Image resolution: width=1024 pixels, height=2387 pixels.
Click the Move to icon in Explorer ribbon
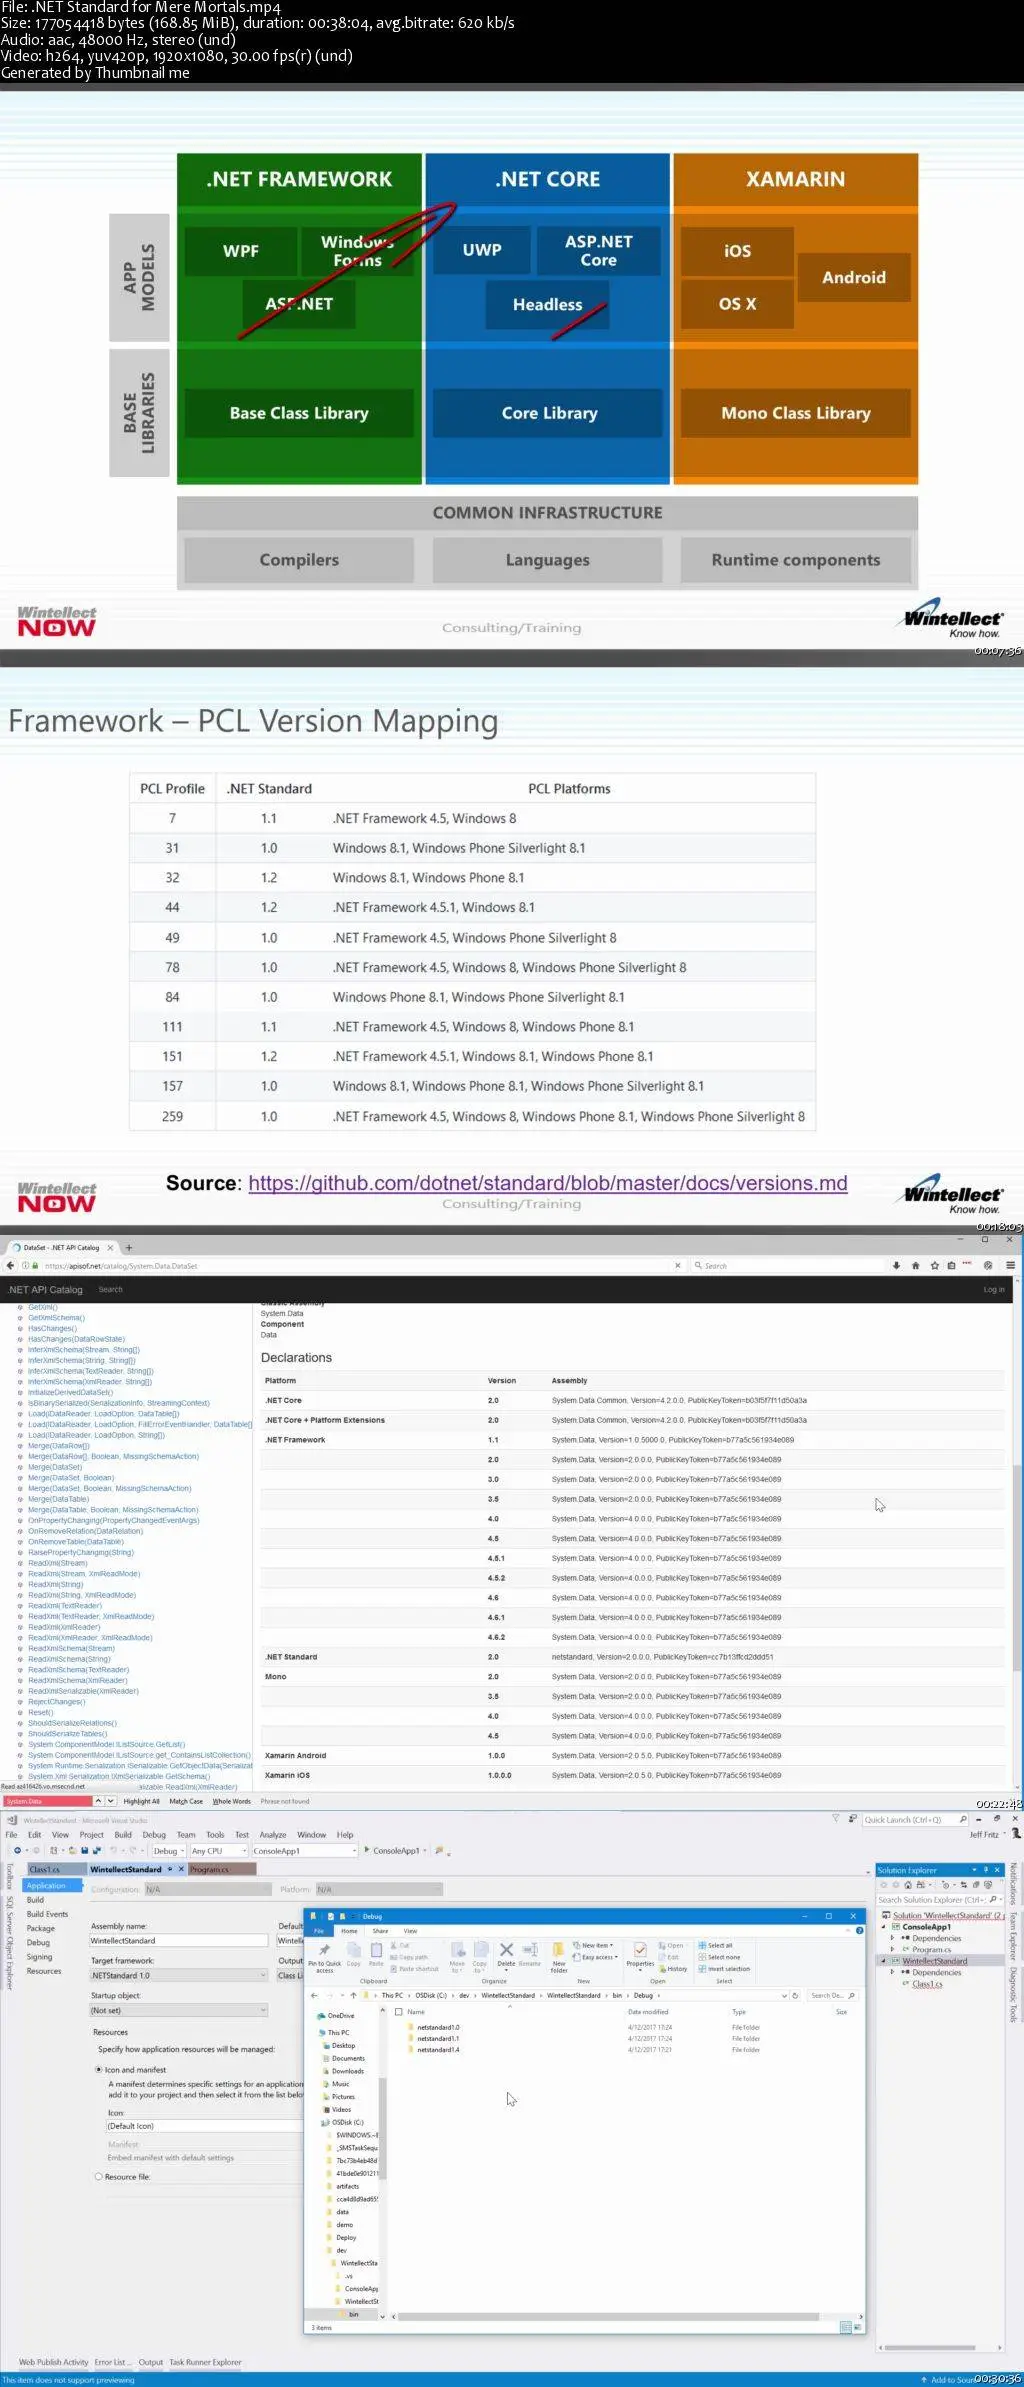[457, 1955]
